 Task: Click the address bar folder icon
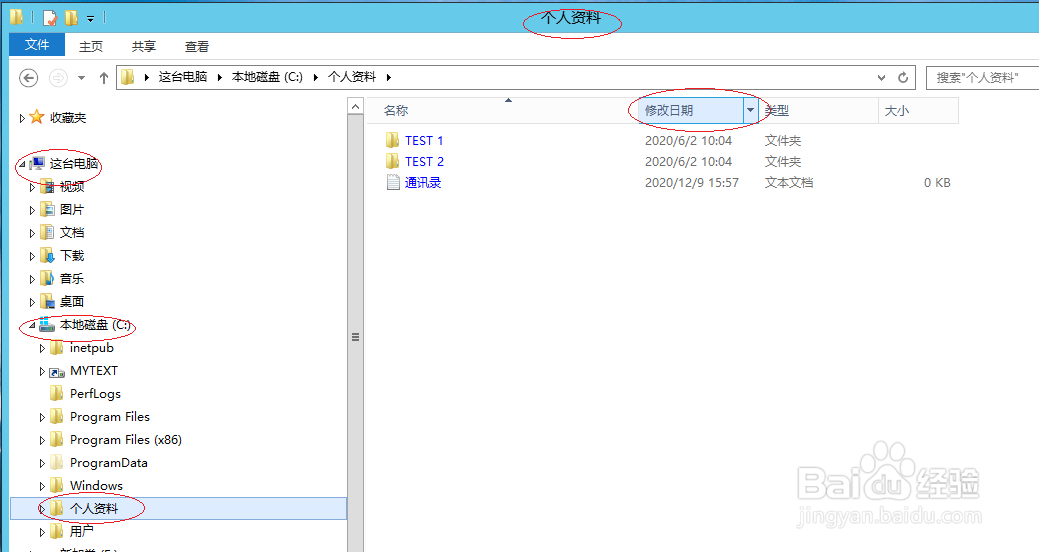128,78
